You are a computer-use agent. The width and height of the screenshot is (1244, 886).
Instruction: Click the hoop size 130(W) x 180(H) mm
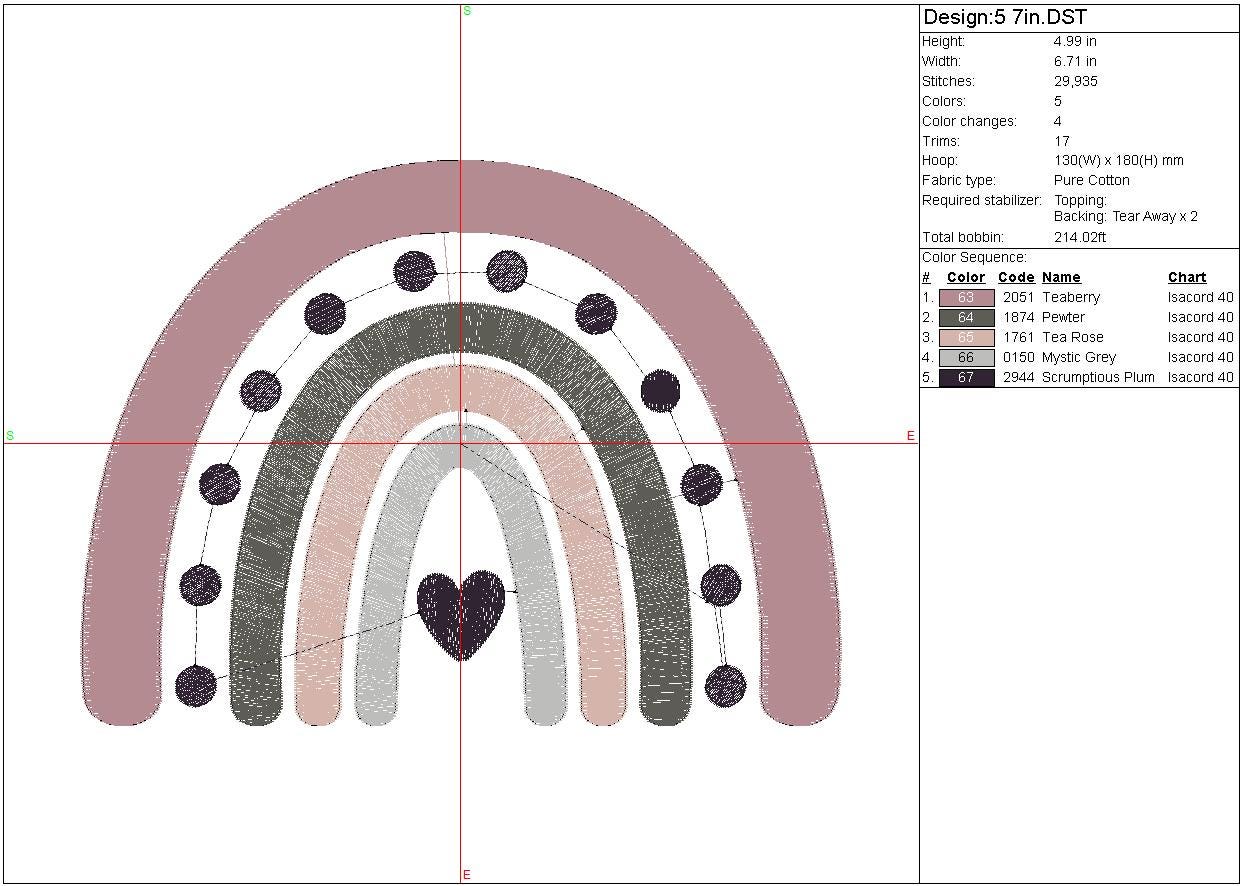[1118, 160]
